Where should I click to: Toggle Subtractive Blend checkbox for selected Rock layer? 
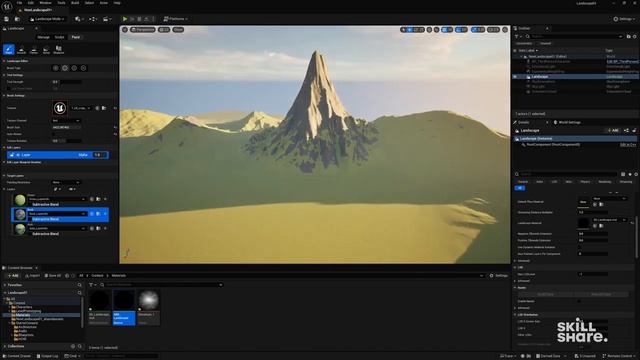click(x=30, y=219)
